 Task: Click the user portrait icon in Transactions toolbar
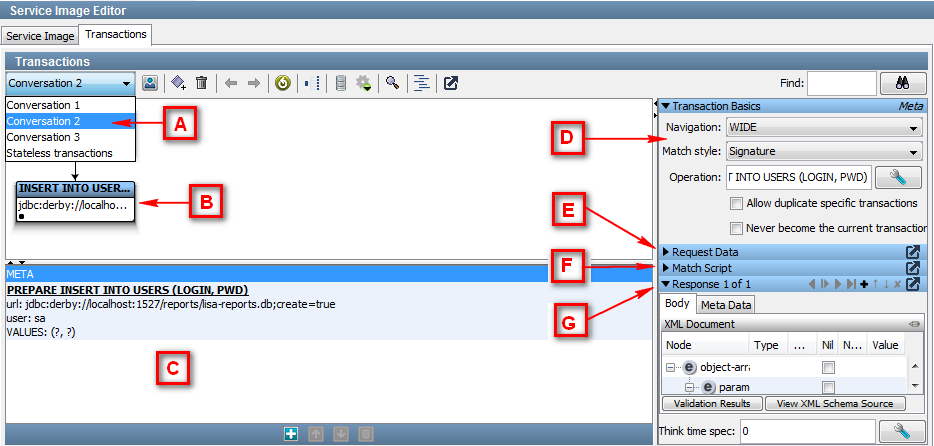tap(151, 83)
